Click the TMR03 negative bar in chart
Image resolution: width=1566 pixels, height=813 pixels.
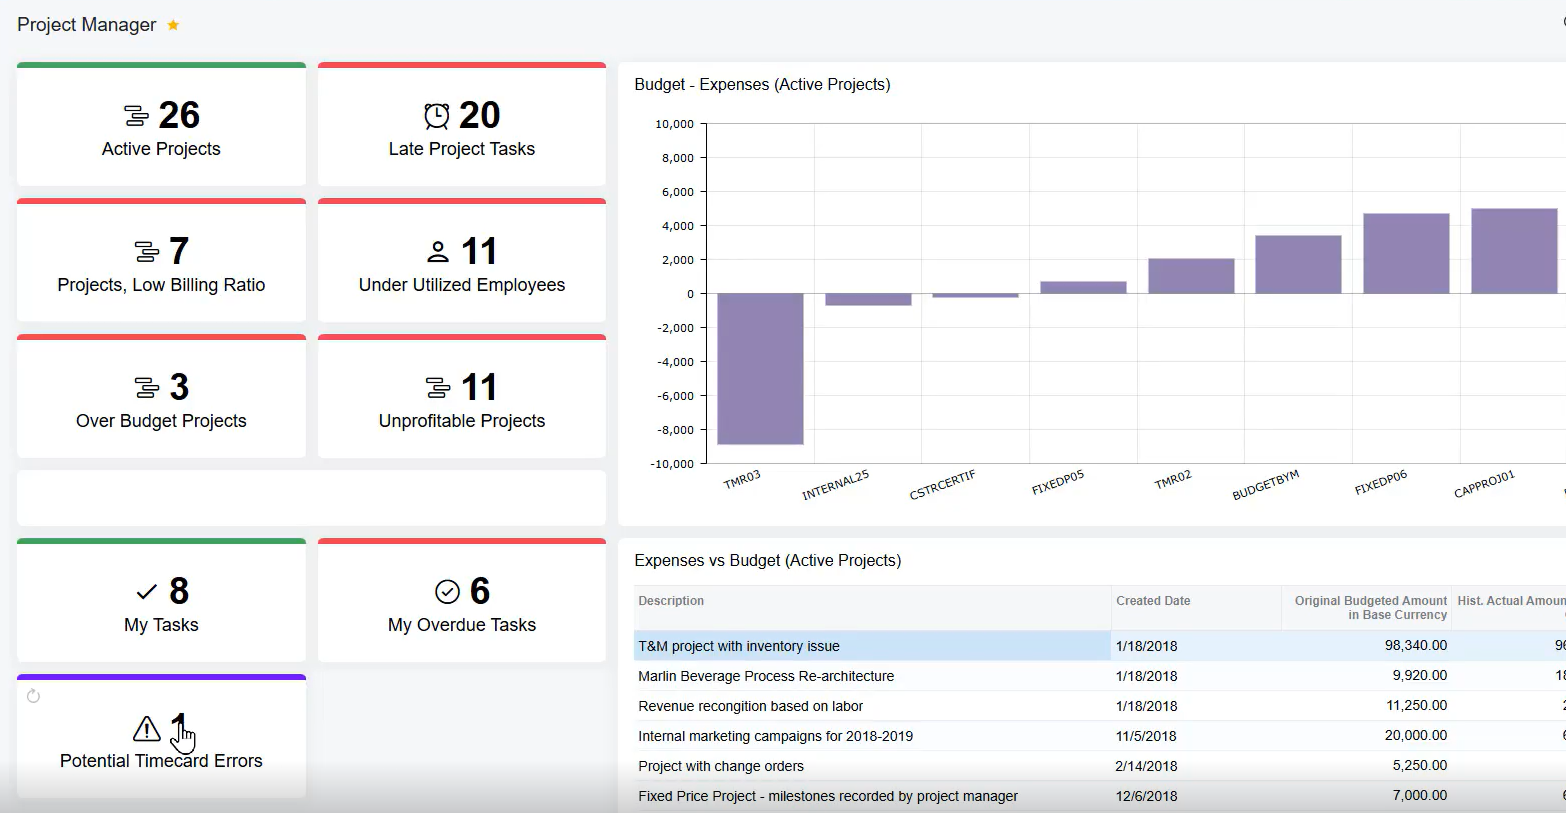760,369
